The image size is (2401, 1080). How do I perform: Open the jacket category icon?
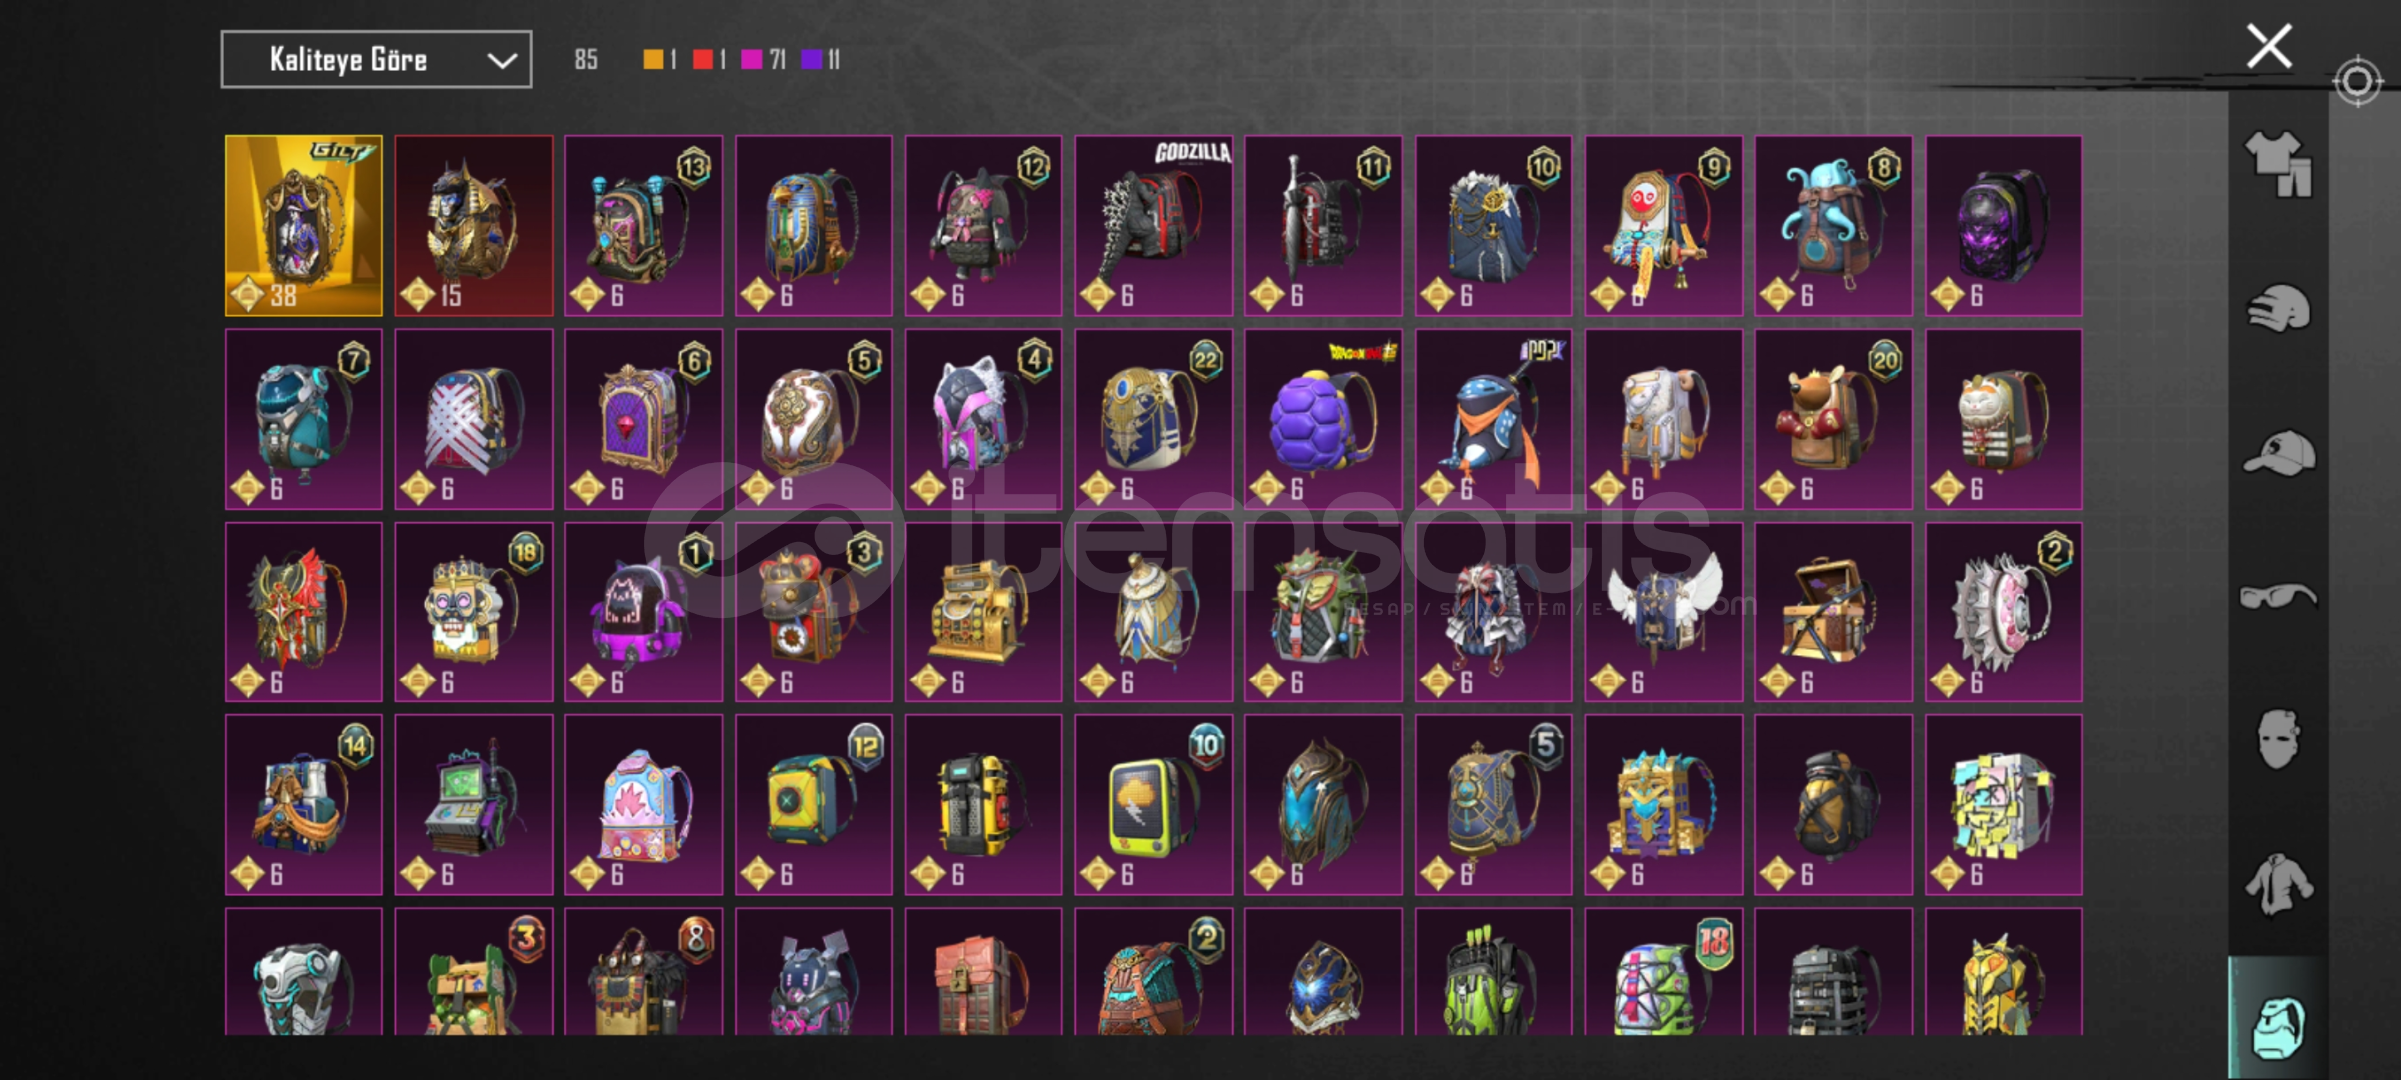click(x=2278, y=884)
